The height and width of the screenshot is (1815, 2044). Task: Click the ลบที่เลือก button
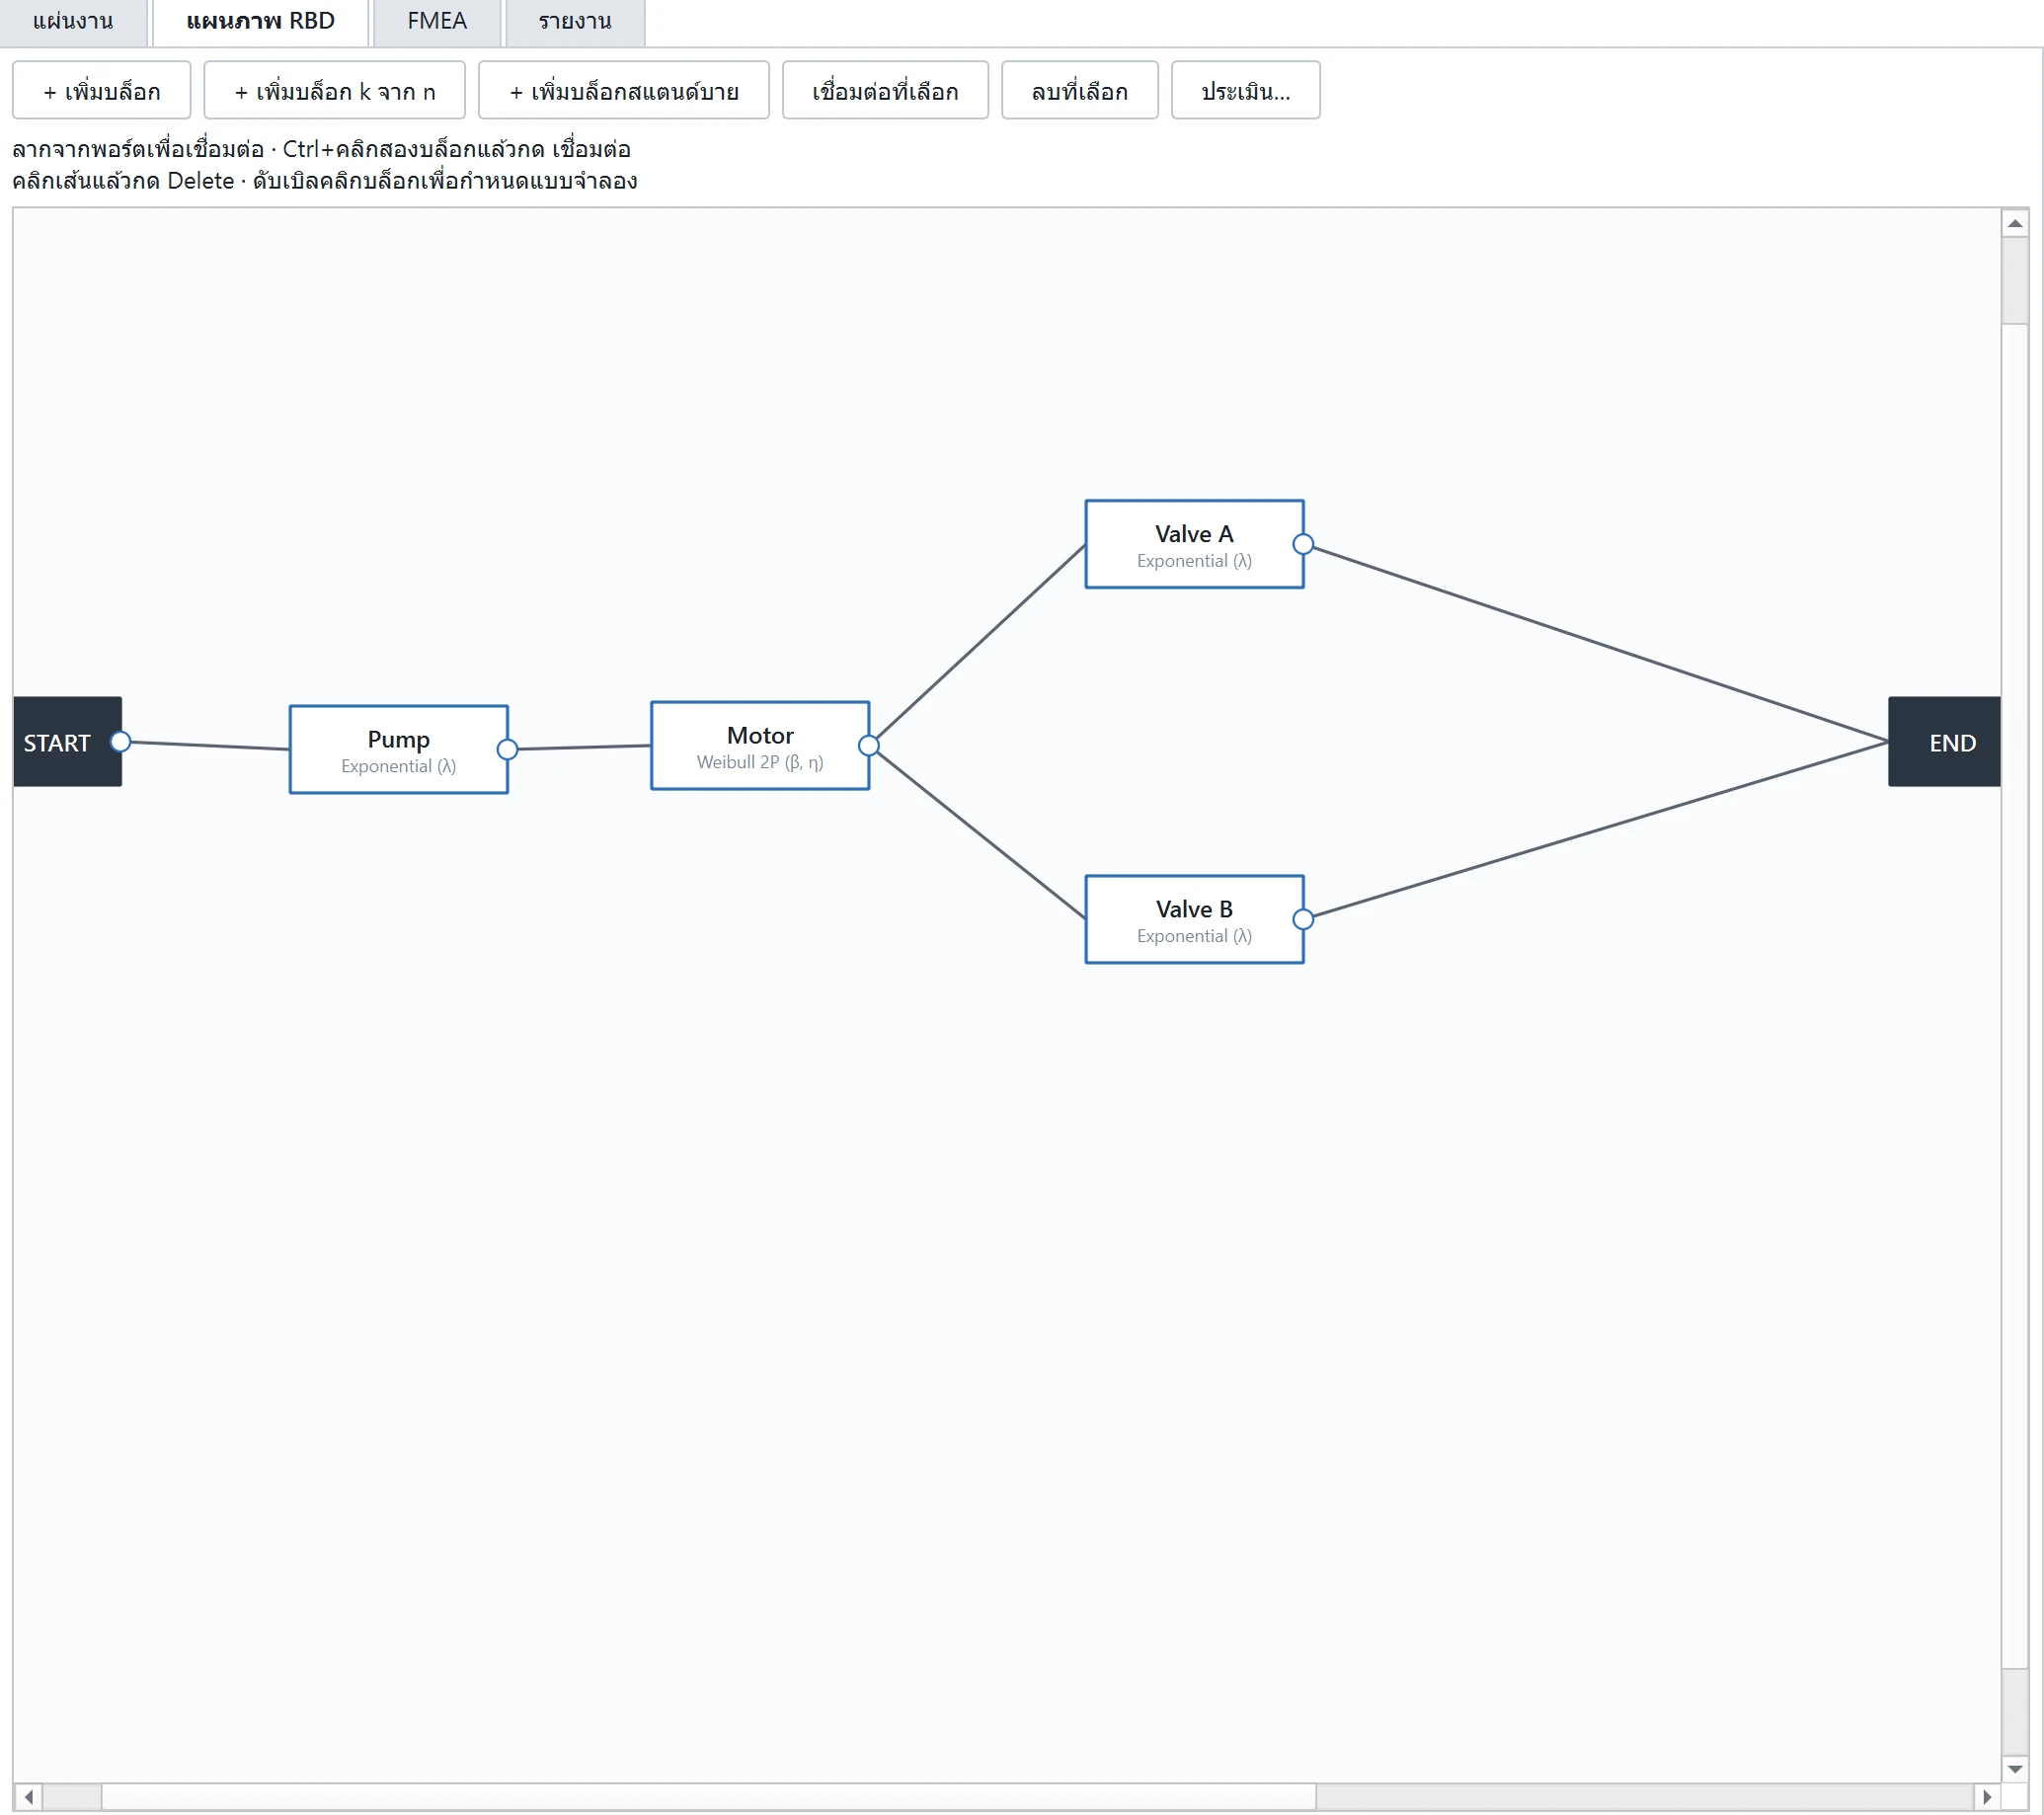pos(1080,91)
